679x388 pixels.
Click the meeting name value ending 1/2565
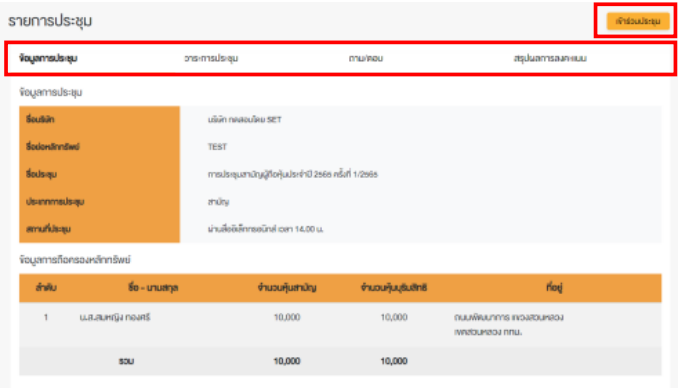(292, 174)
